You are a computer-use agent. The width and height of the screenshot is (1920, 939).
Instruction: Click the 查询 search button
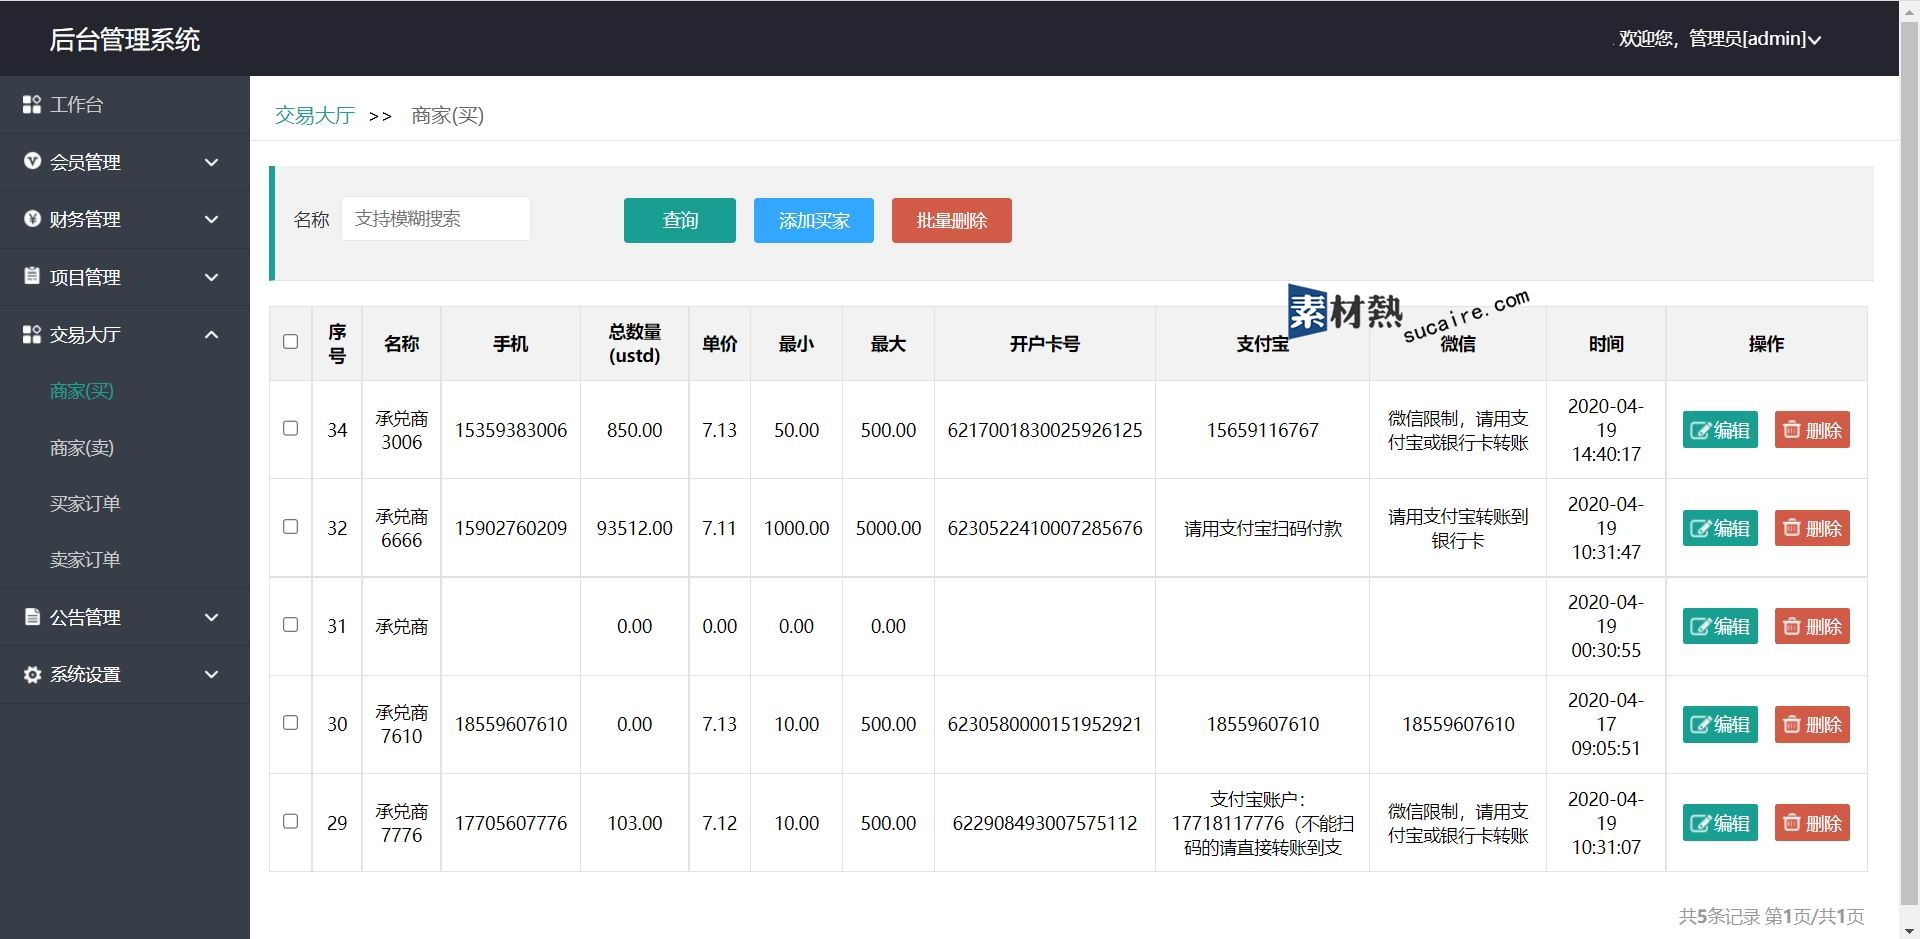[680, 220]
